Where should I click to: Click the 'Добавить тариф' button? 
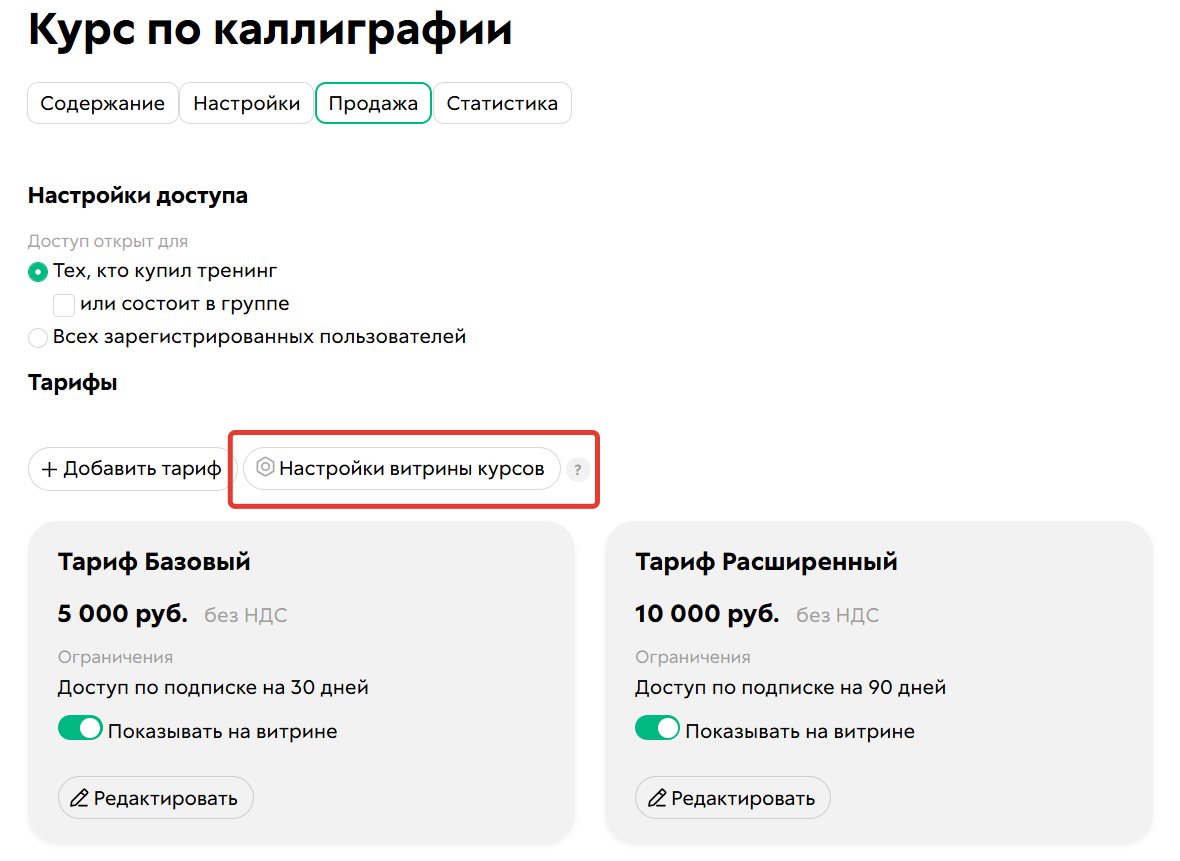click(x=128, y=468)
